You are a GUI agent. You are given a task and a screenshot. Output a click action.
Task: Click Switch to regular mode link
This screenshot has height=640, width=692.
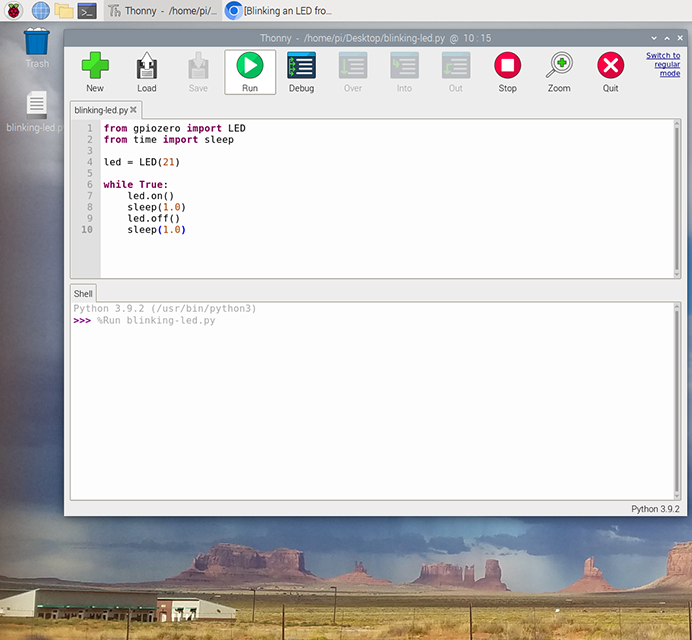click(663, 64)
